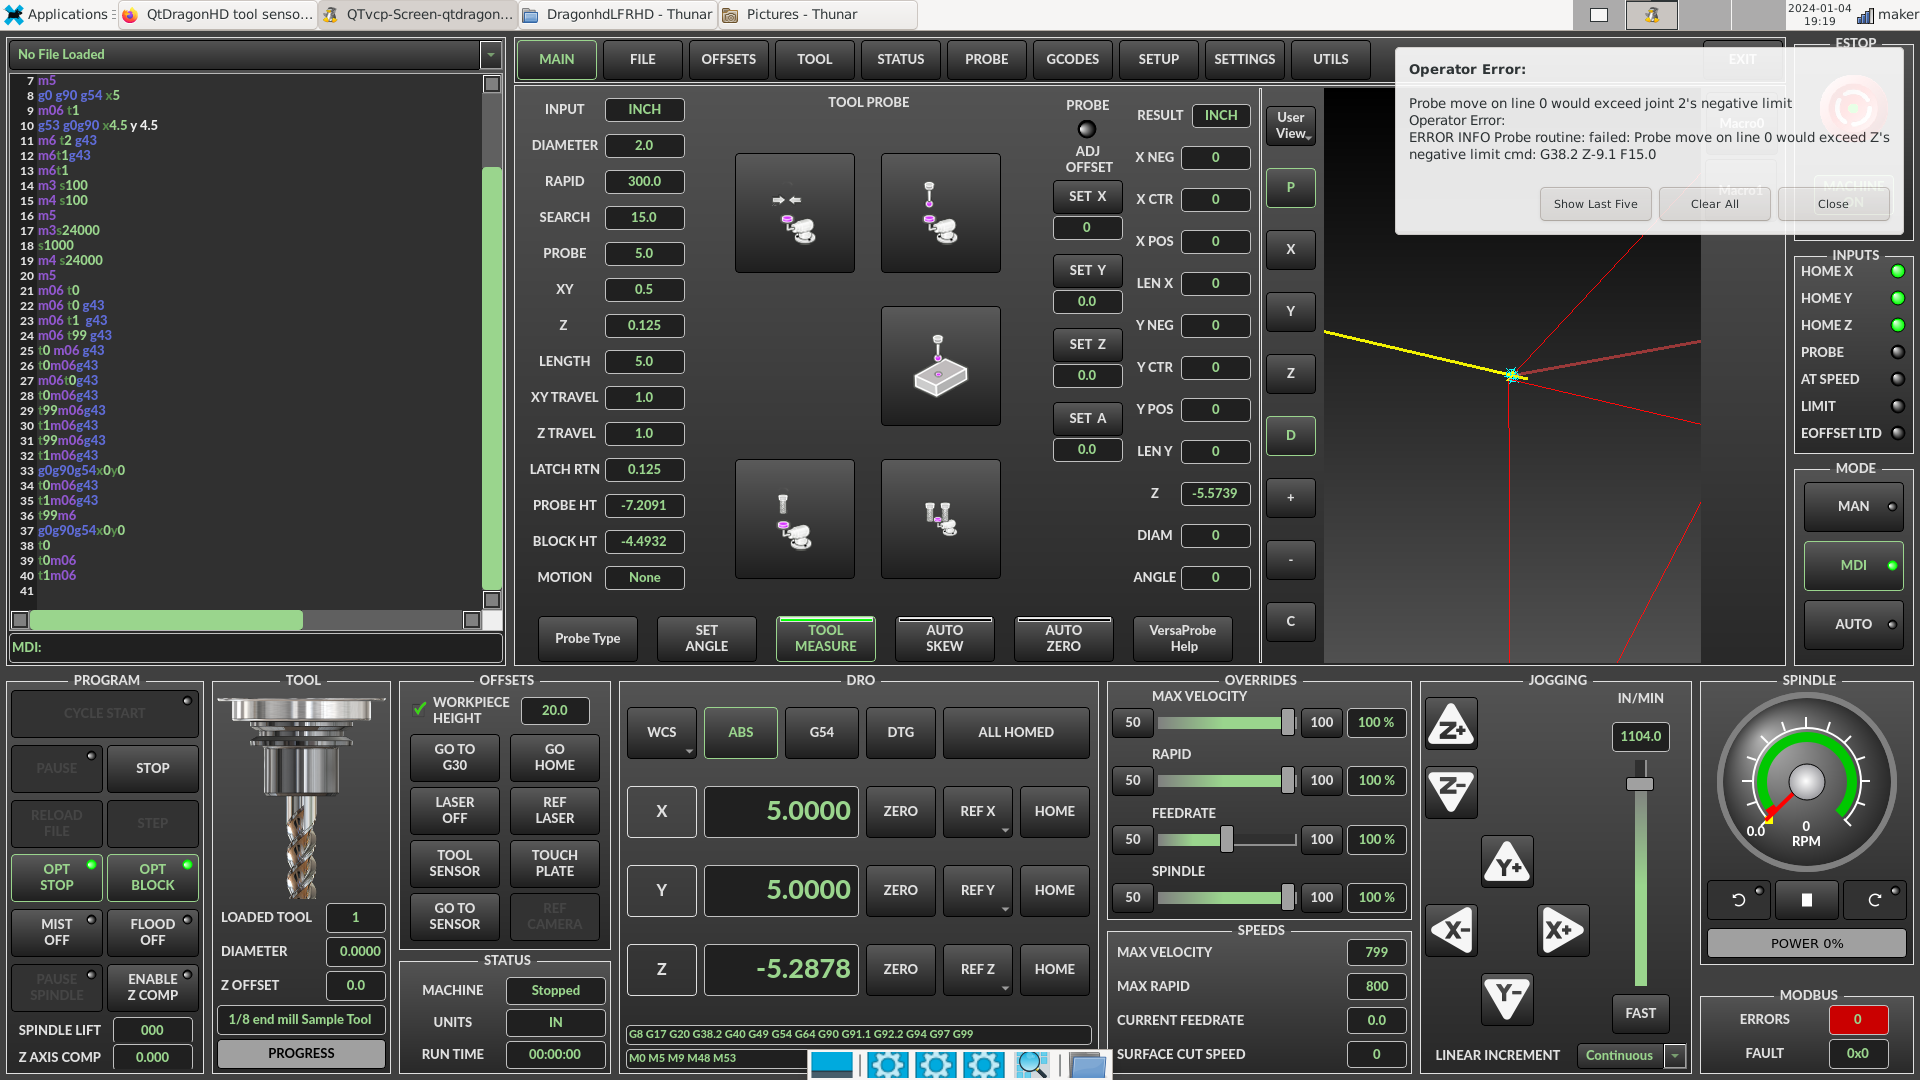Start spindle clockwise rotation
Image resolution: width=1920 pixels, height=1080 pixels.
pyautogui.click(x=1875, y=900)
